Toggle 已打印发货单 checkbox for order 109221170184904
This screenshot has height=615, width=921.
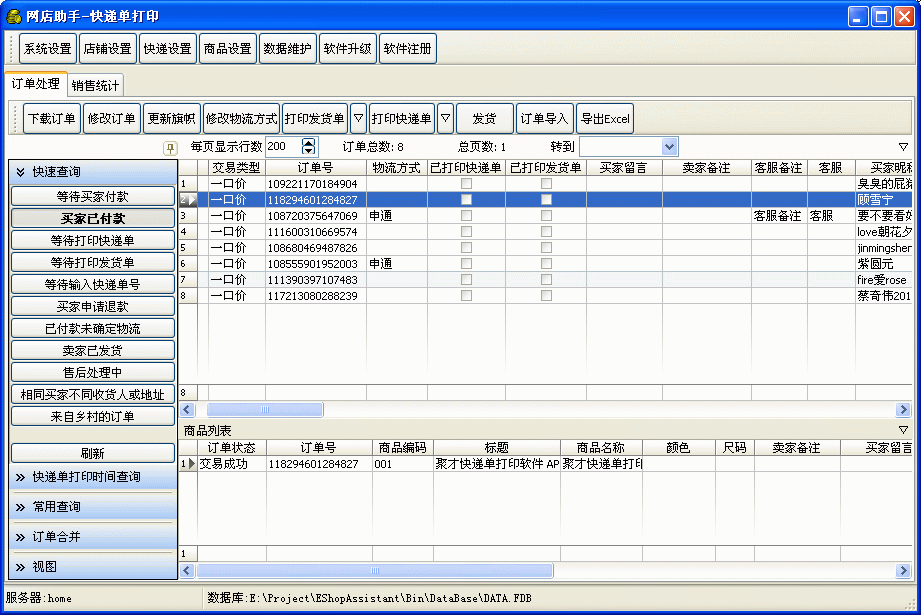(x=546, y=184)
